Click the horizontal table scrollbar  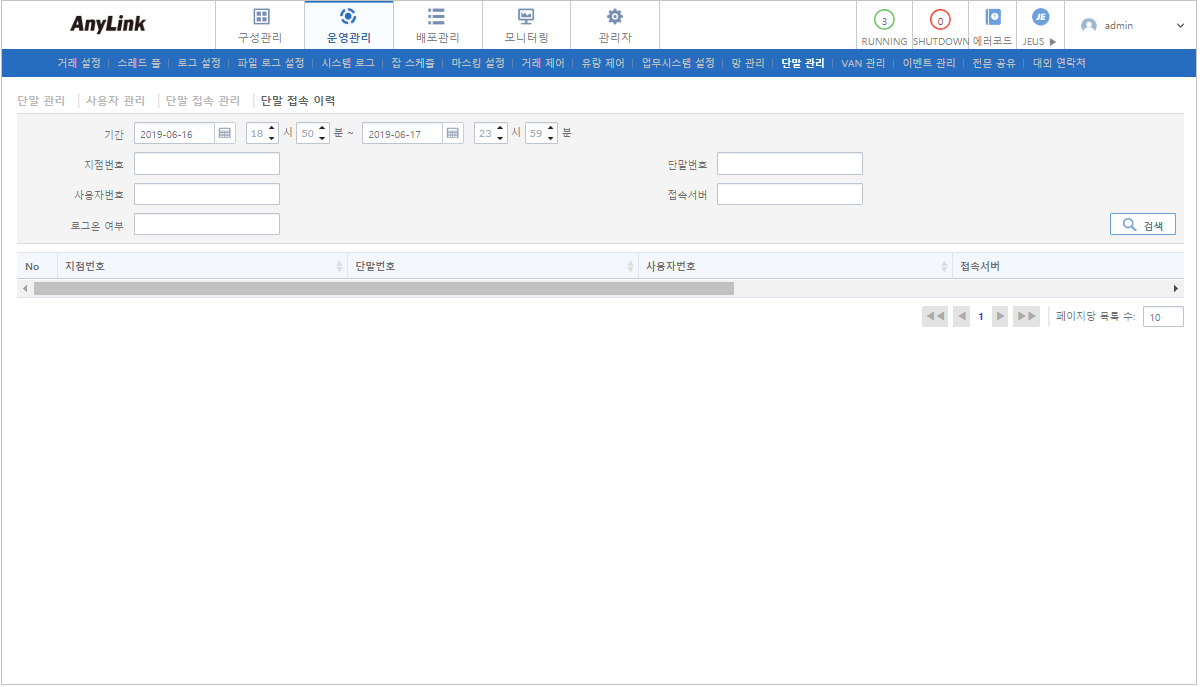(x=384, y=288)
